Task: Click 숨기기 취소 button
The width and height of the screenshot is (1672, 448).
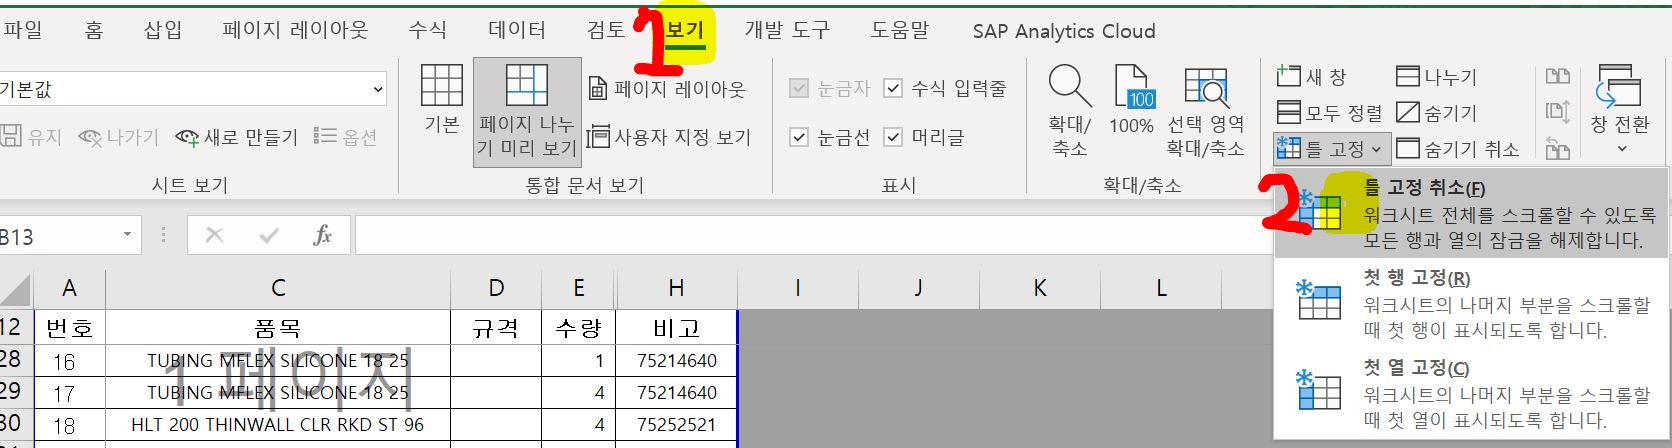Action: [x=1458, y=149]
